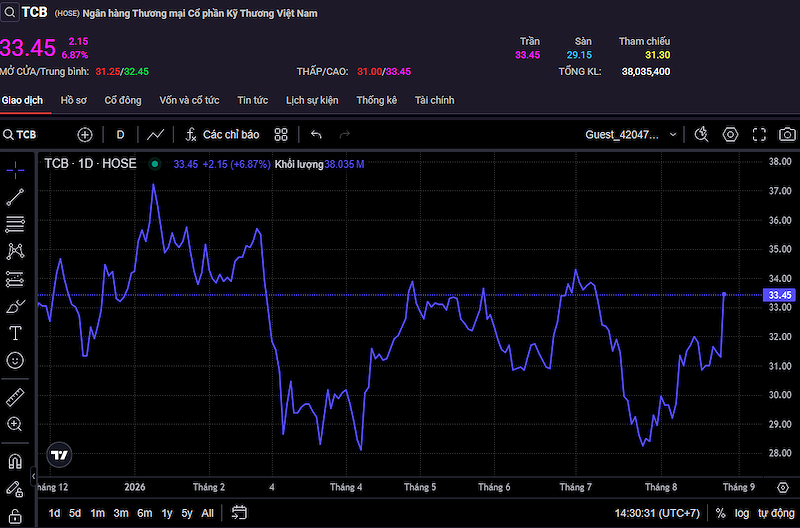Viewport: 800px width, 528px height.
Task: Open price scale settings gear icon
Action: tap(783, 488)
